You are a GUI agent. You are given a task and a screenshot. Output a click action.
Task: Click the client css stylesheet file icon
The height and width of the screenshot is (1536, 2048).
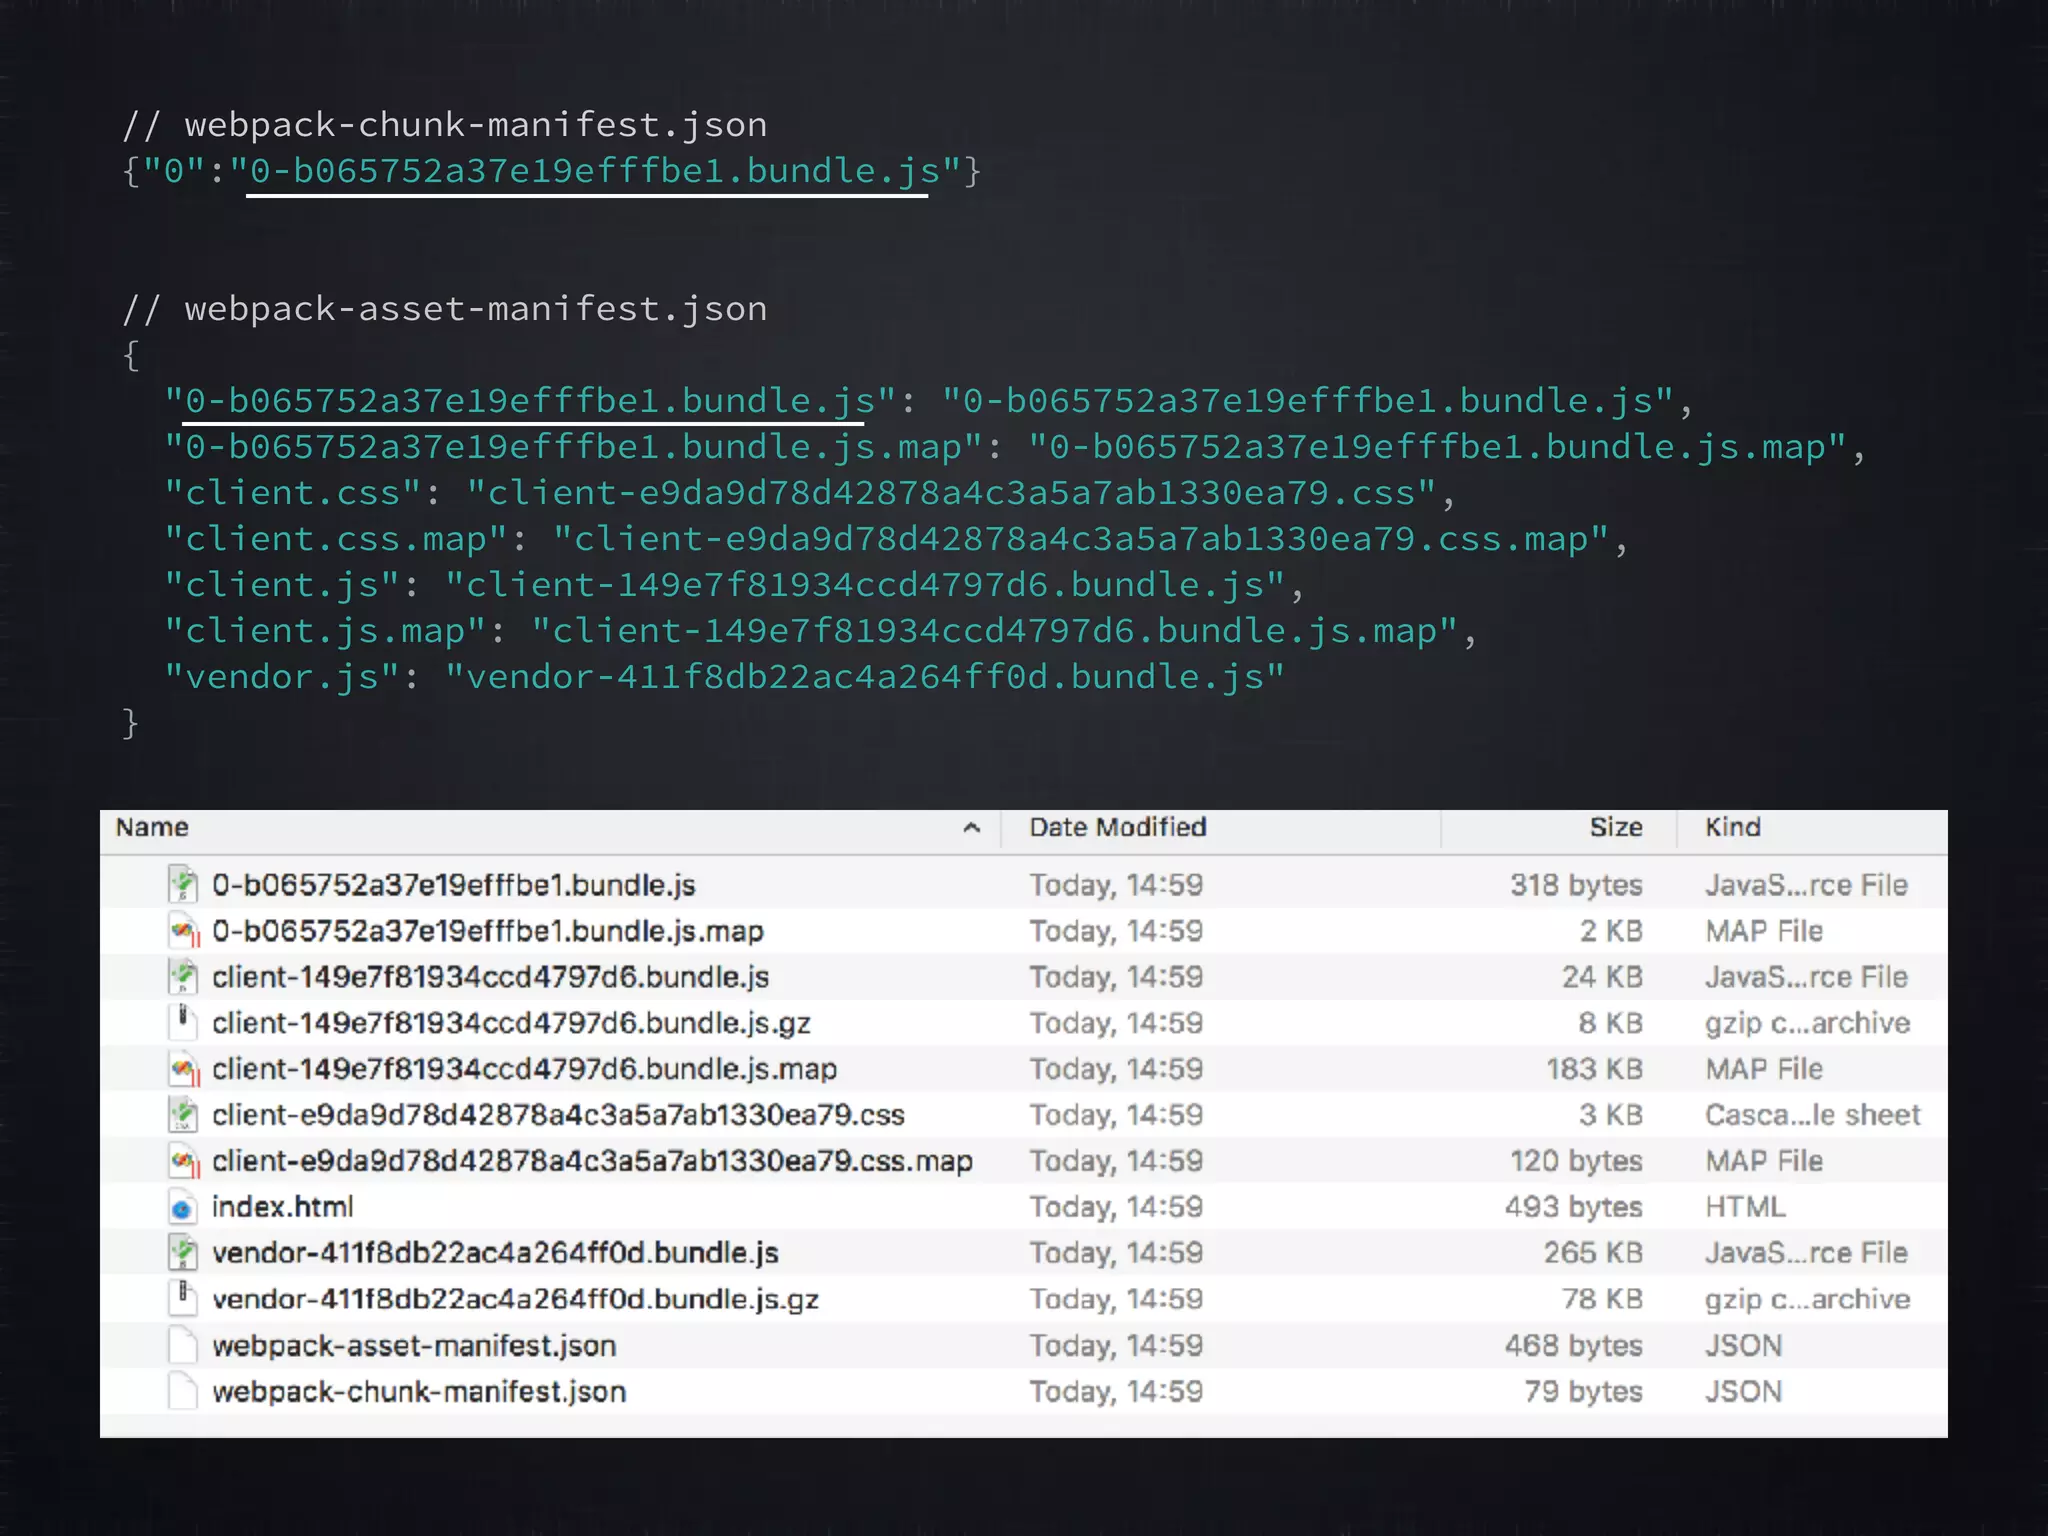click(x=182, y=1114)
